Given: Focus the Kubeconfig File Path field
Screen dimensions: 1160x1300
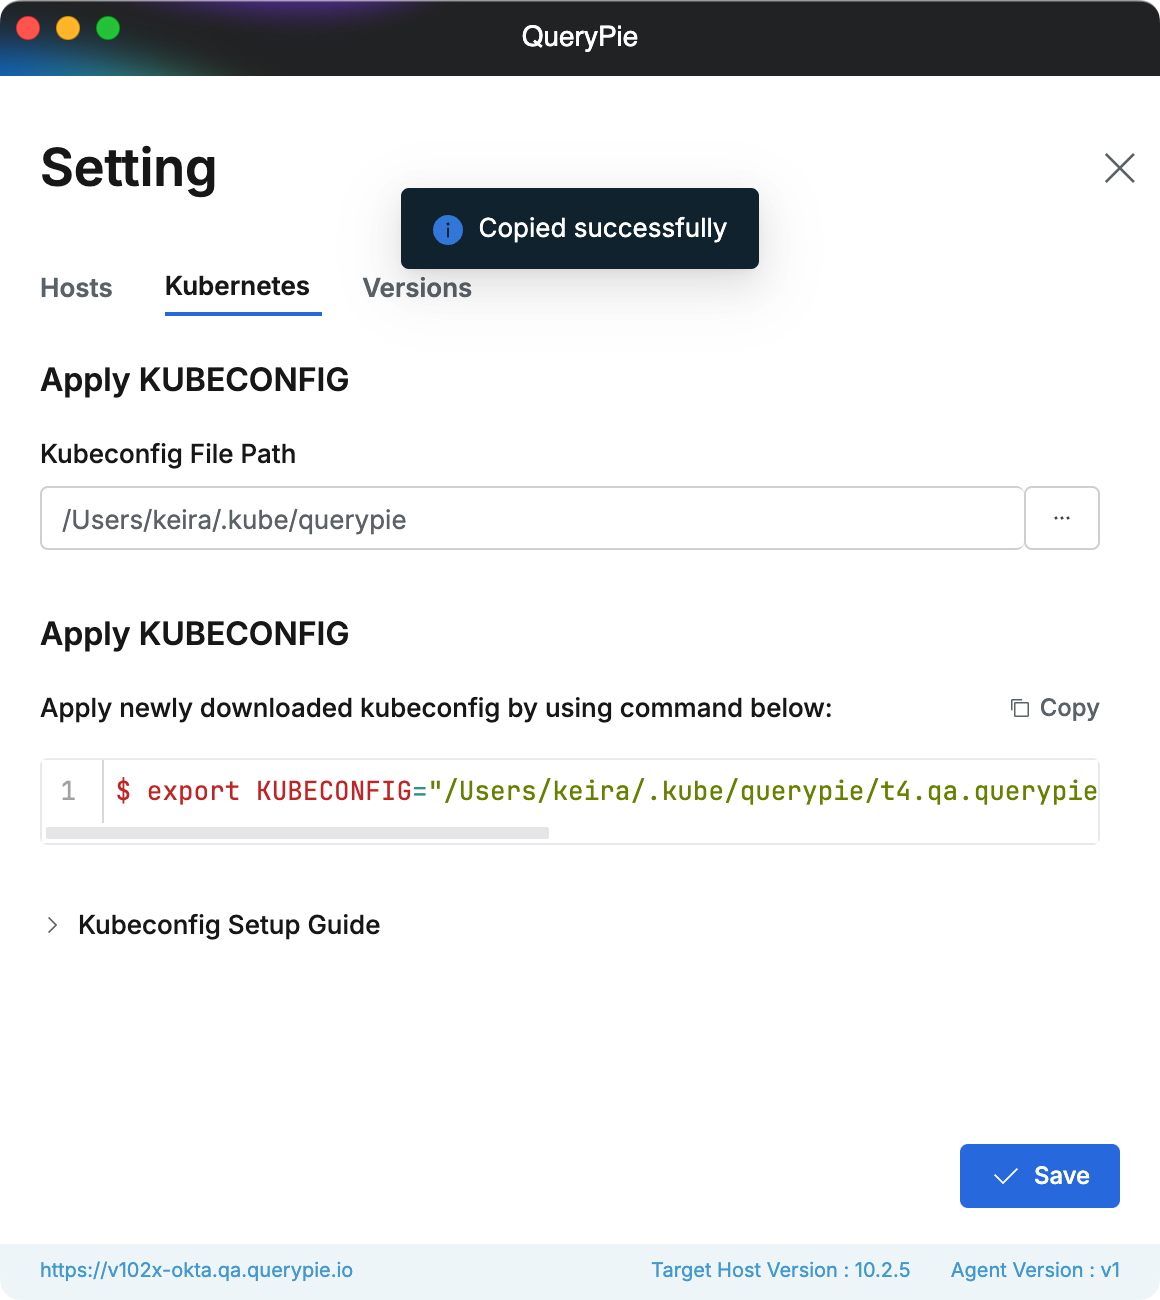Looking at the screenshot, I should click(531, 519).
